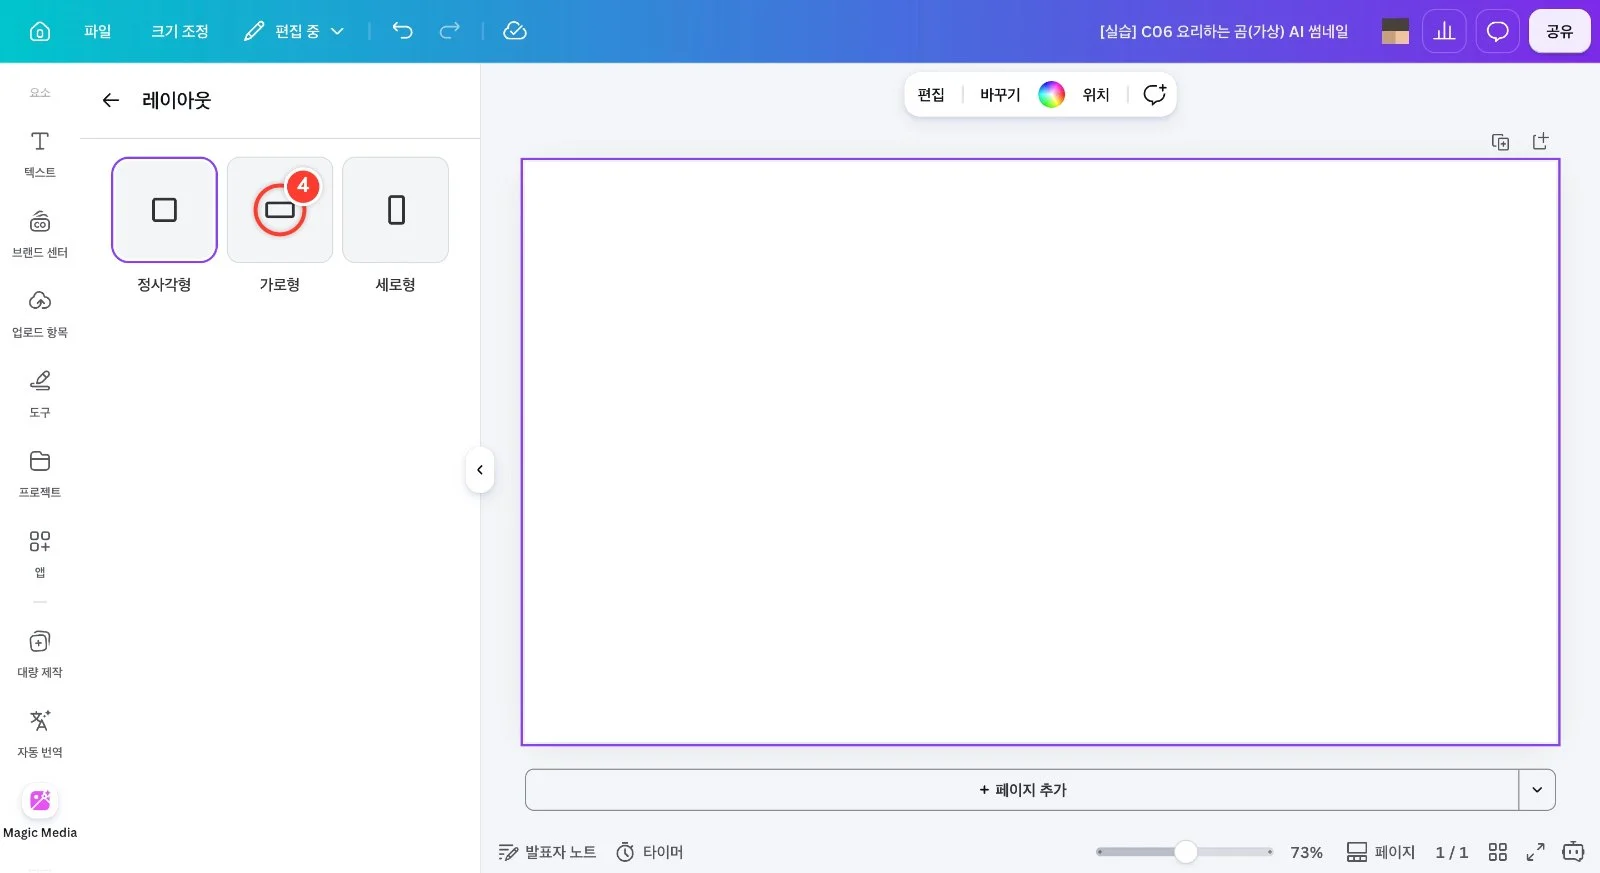Click the 공유 share button

[x=1560, y=31]
